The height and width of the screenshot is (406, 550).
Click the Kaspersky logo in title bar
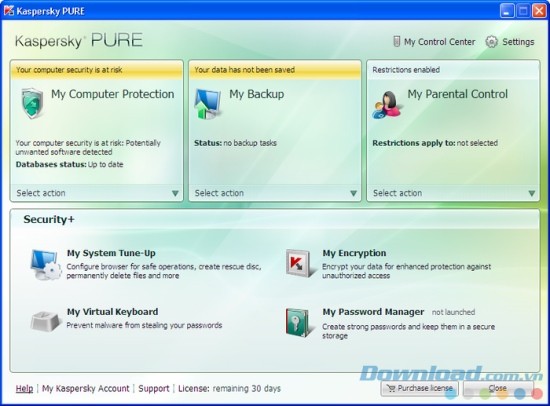(x=9, y=11)
